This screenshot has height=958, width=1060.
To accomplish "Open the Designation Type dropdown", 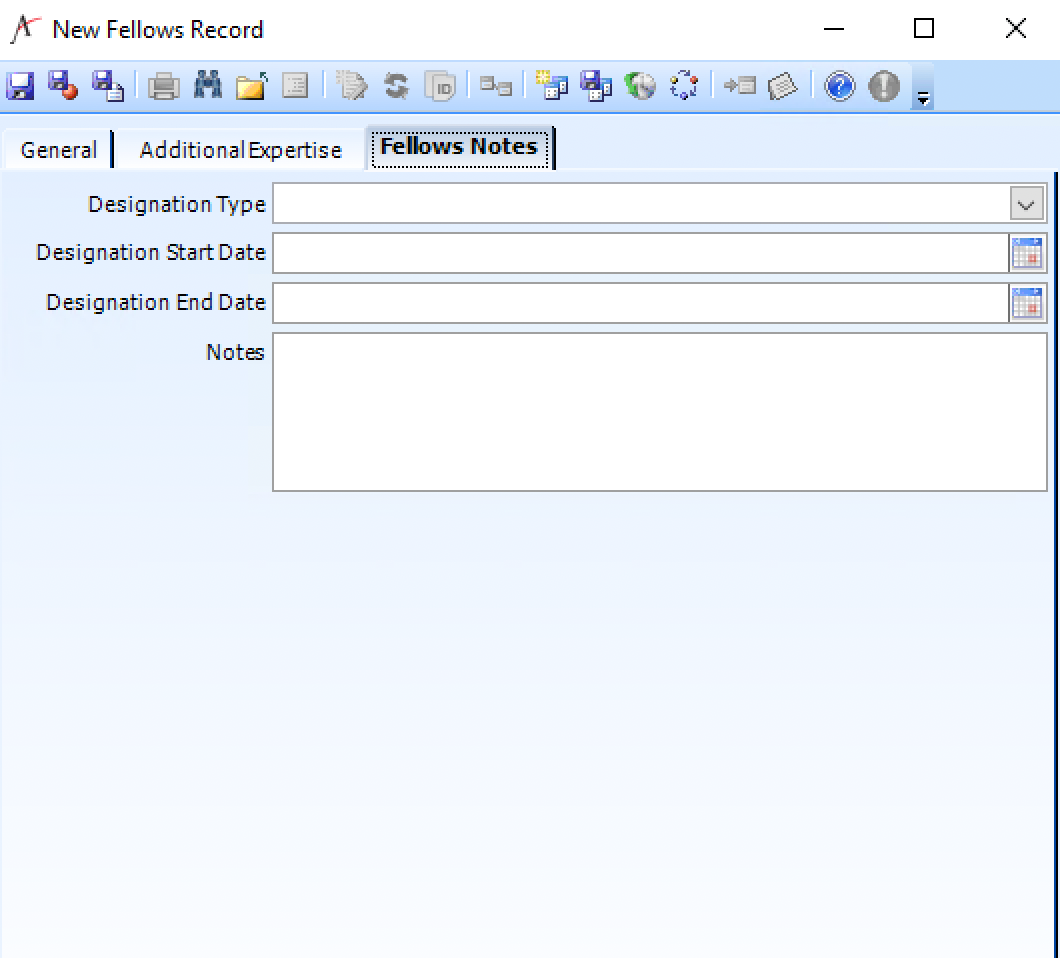I will pyautogui.click(x=1025, y=203).
